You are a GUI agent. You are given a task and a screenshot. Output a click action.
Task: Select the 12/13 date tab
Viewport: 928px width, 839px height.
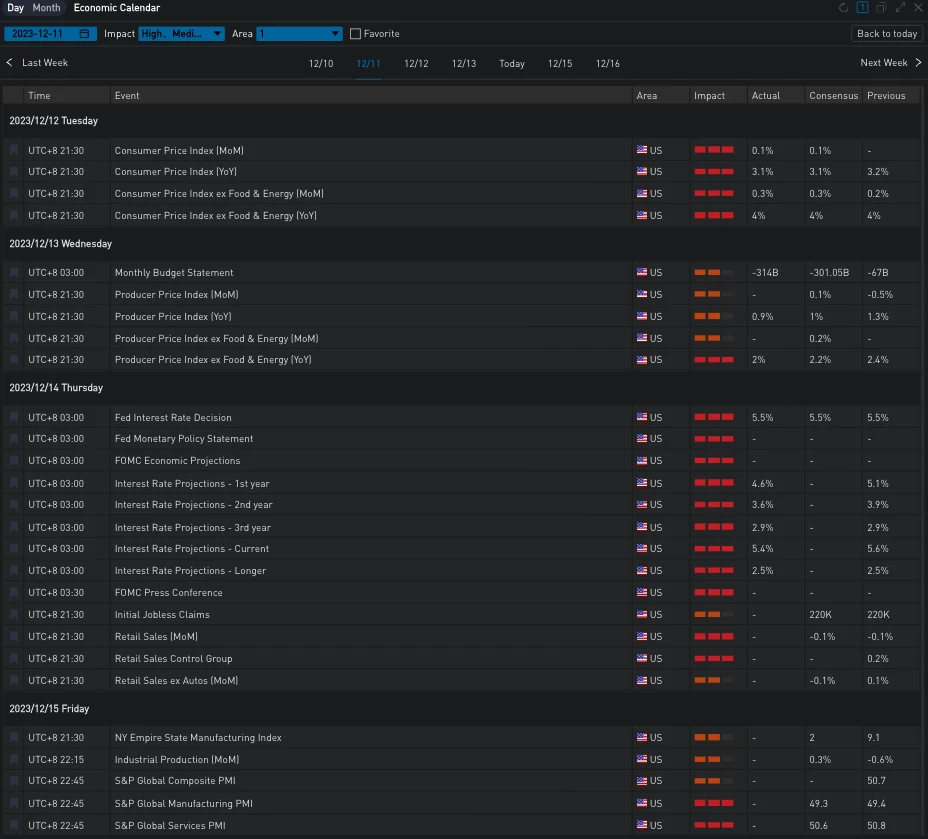(464, 64)
